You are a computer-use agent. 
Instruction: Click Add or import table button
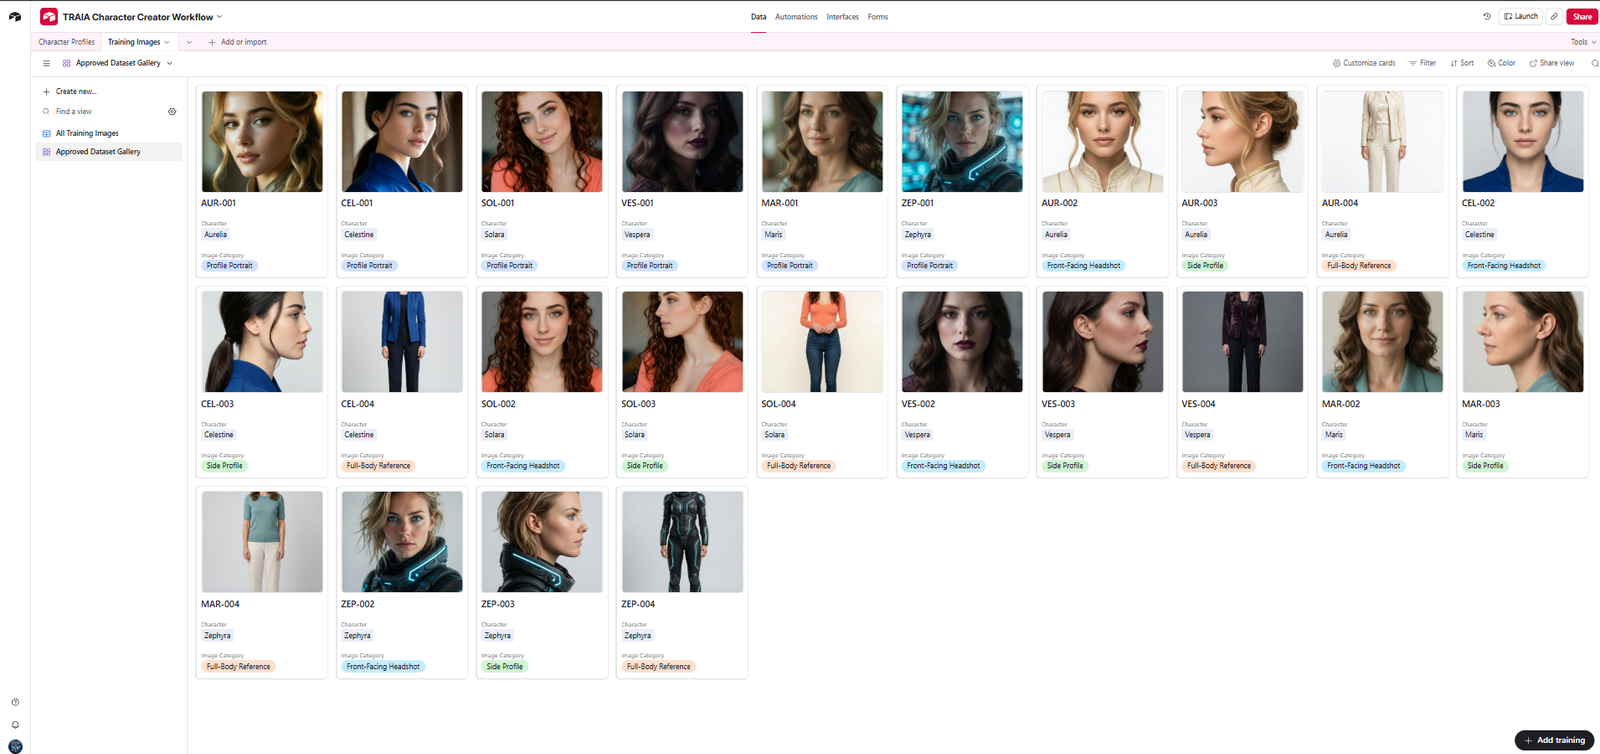pos(238,42)
